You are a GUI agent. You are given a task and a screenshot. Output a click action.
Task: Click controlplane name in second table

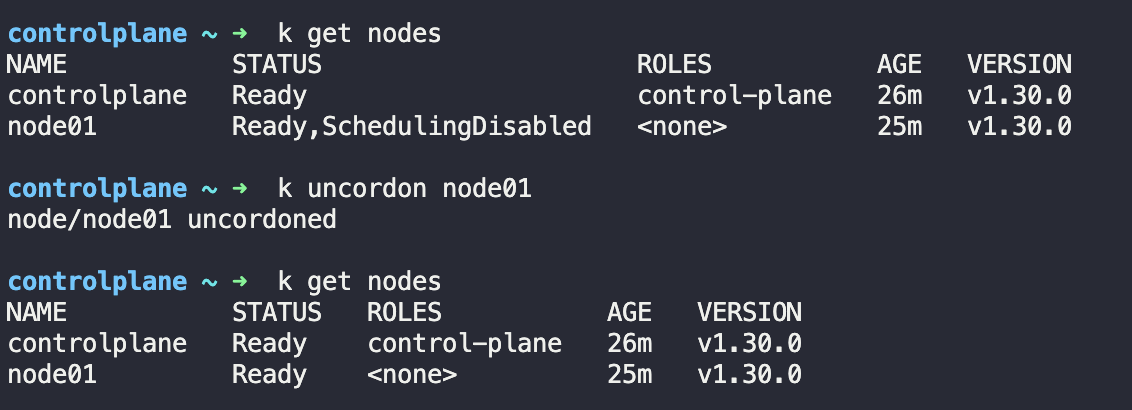97,344
